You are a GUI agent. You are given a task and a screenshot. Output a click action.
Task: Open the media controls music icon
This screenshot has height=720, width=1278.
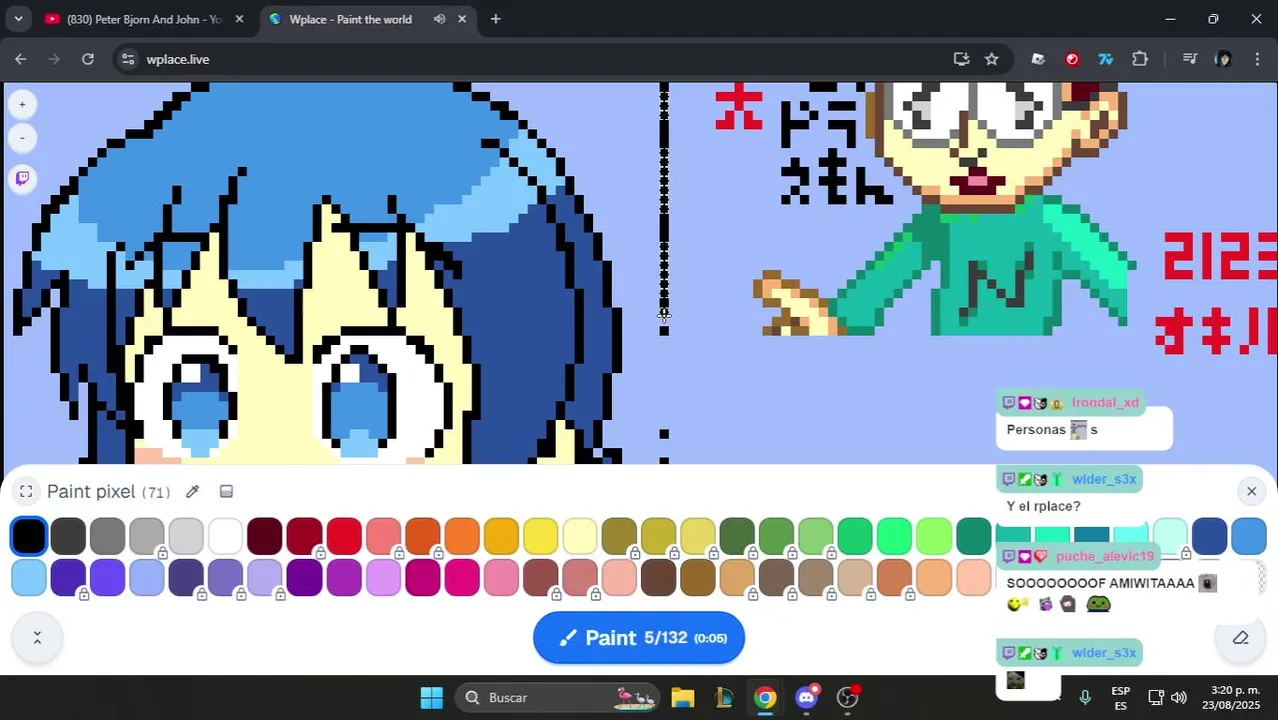coord(1189,59)
